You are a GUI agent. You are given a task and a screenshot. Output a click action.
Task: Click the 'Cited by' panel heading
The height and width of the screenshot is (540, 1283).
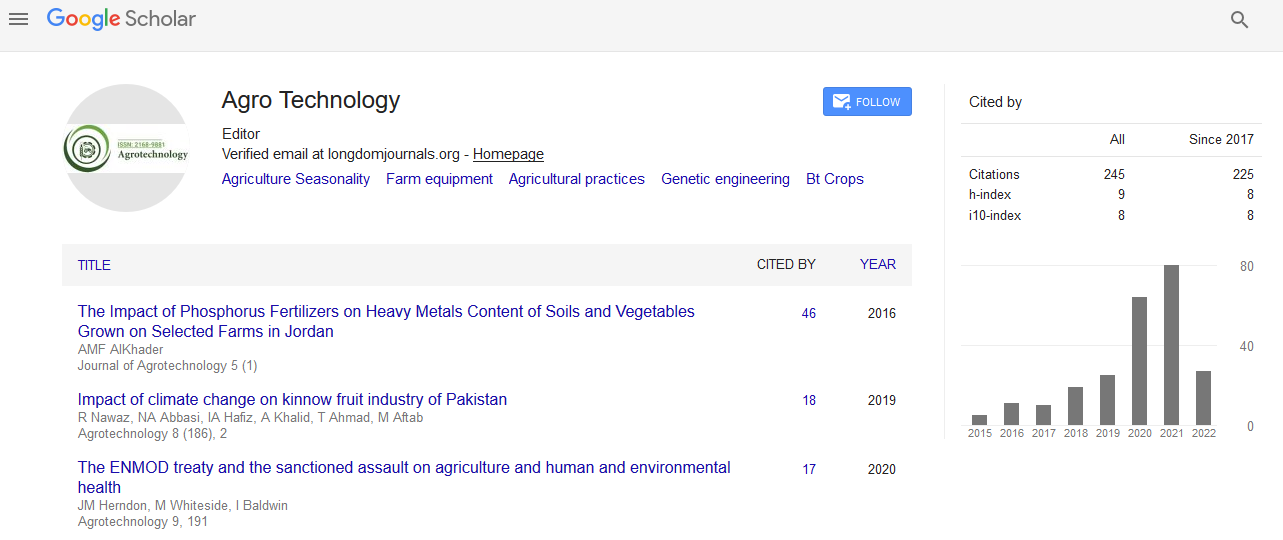click(x=995, y=102)
